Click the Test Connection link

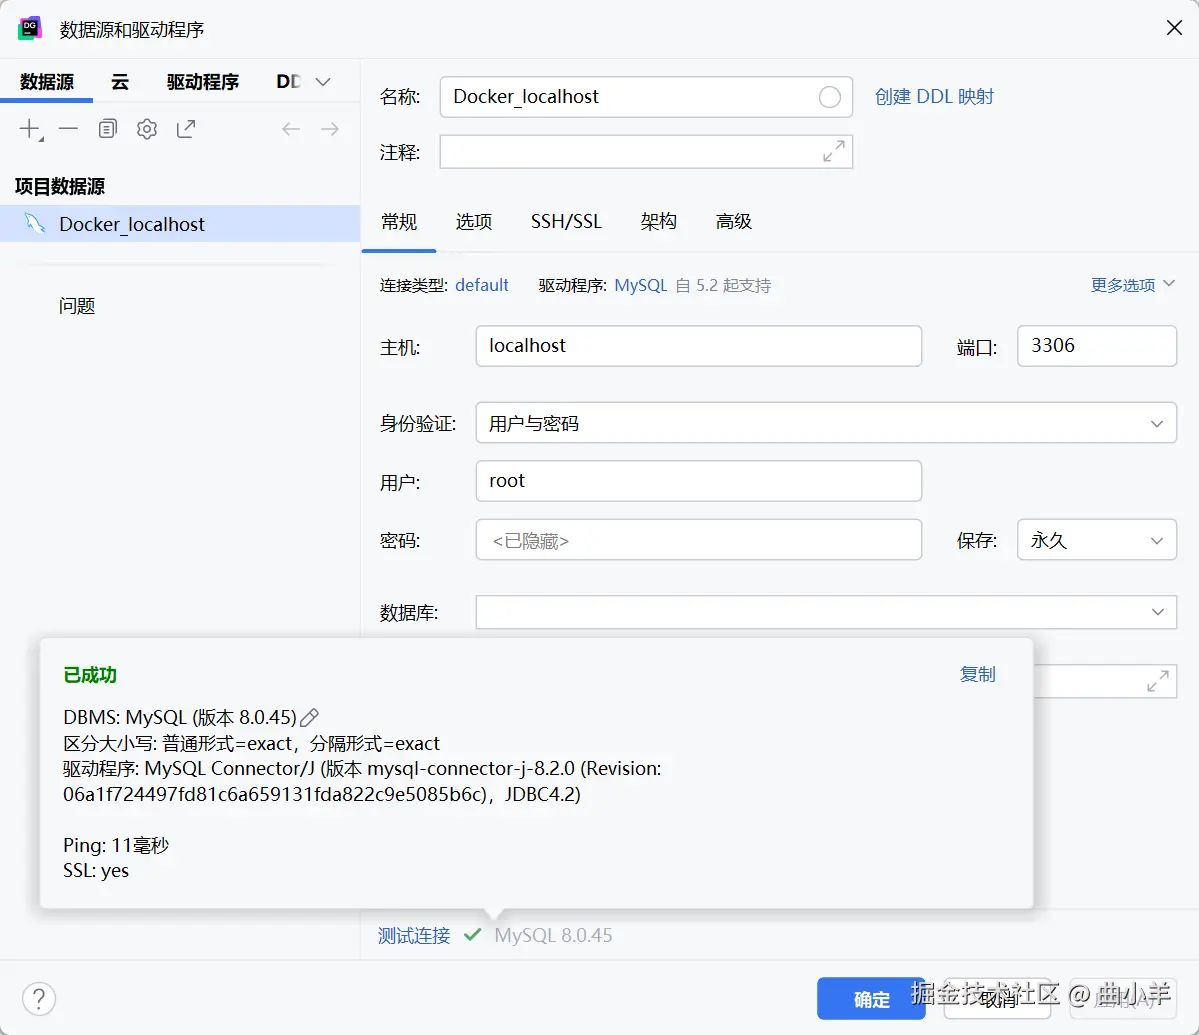414,935
